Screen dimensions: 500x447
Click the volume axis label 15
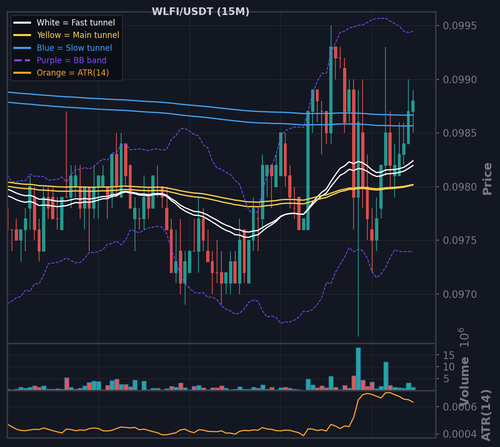(x=449, y=355)
